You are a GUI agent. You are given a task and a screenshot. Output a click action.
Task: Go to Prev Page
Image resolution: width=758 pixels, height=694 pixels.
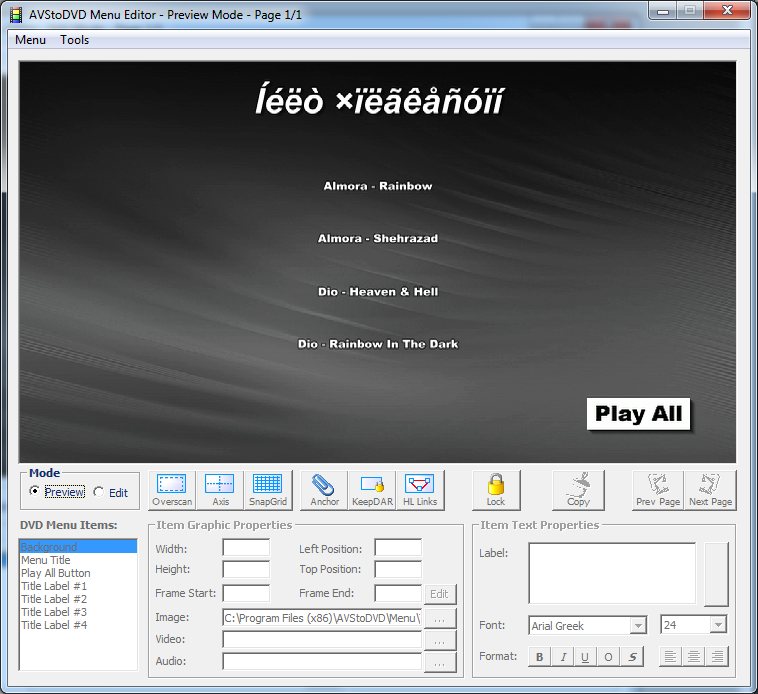click(658, 490)
